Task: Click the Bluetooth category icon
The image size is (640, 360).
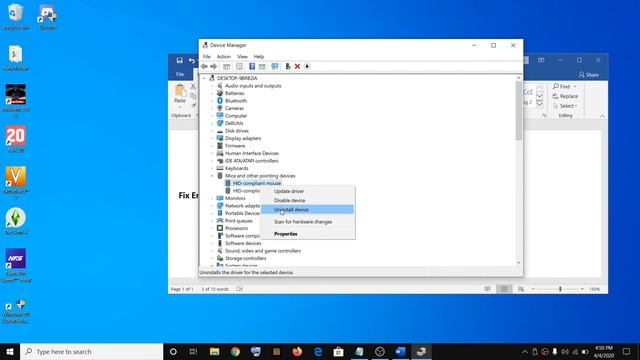Action: (x=220, y=101)
